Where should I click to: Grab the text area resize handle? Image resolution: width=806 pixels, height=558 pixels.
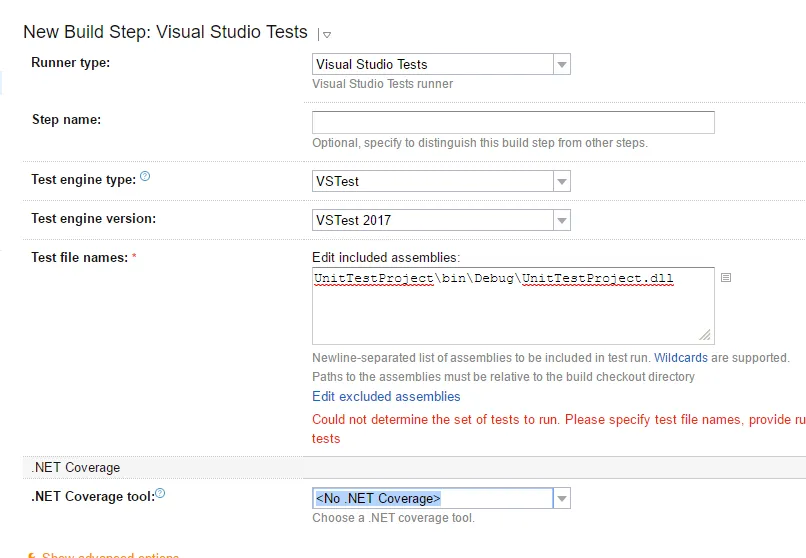[x=705, y=335]
